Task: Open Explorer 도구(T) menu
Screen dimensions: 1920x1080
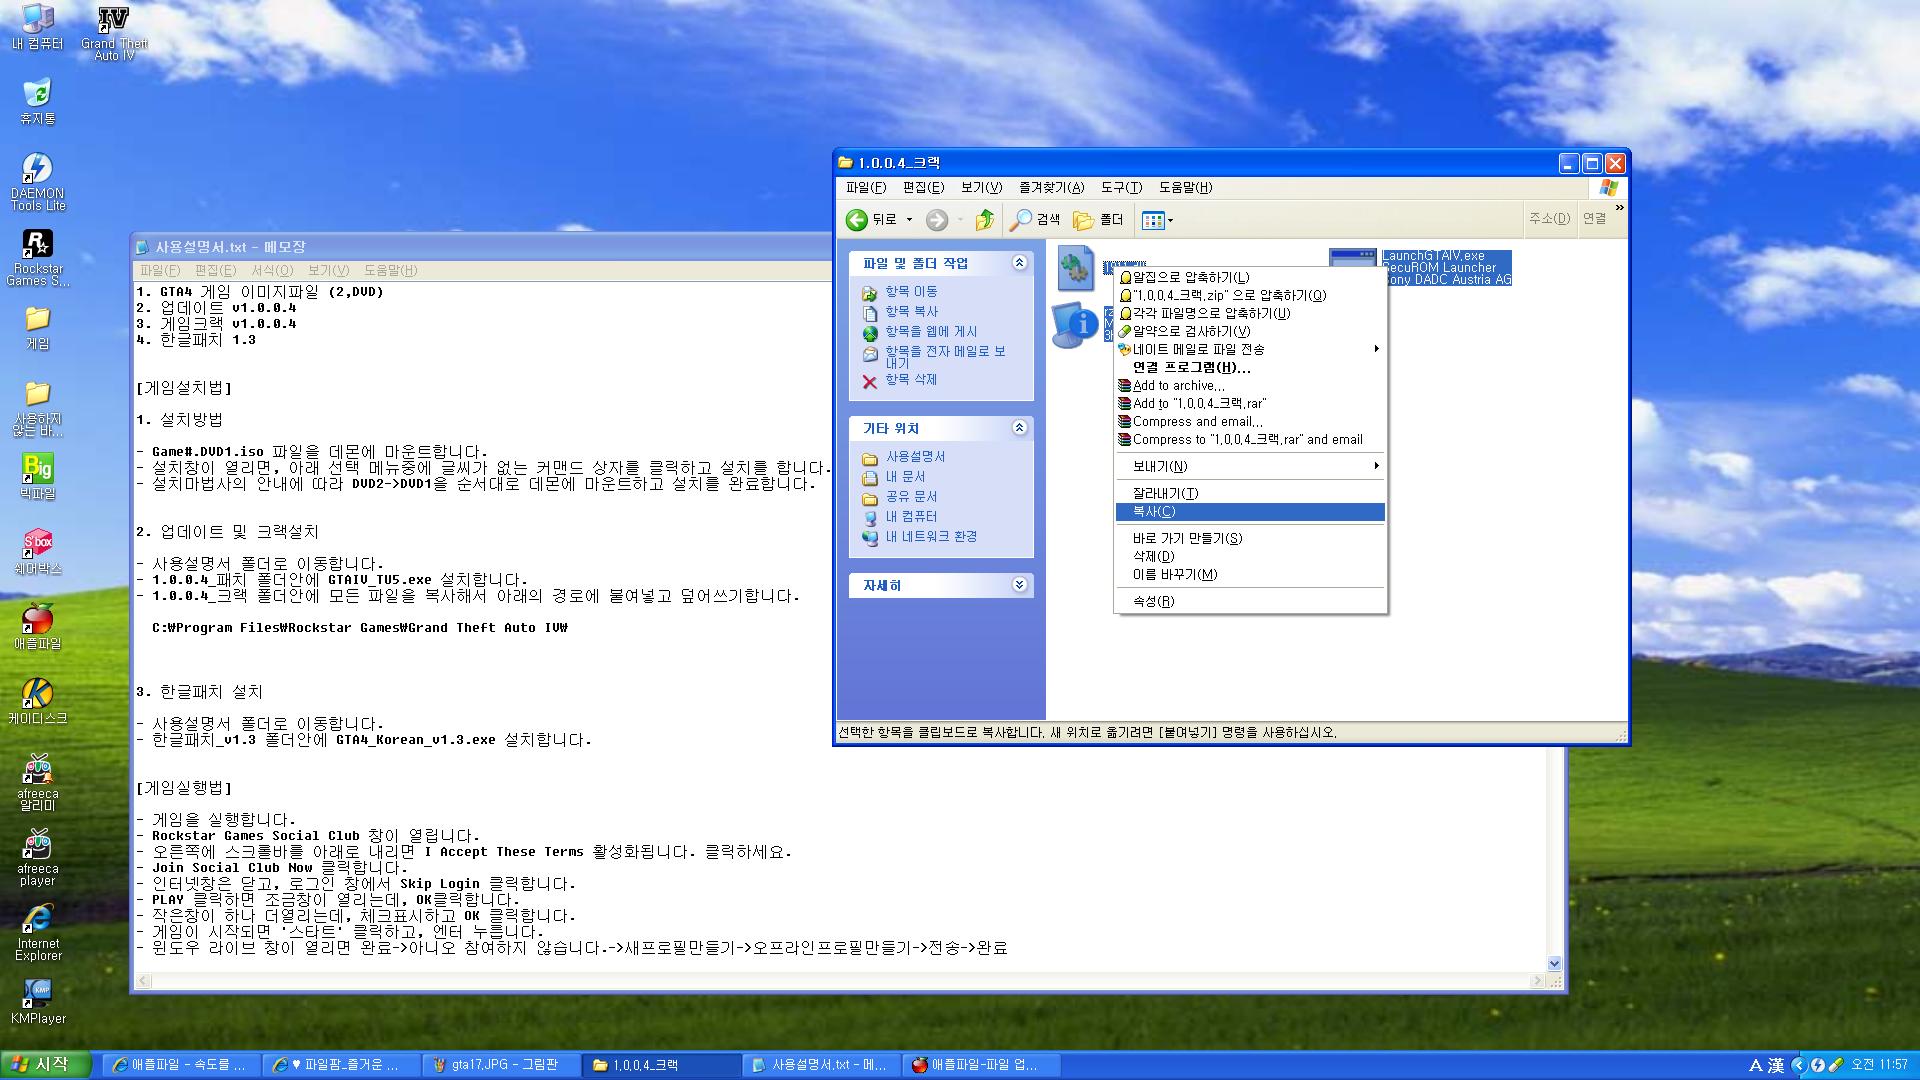Action: [x=1121, y=188]
